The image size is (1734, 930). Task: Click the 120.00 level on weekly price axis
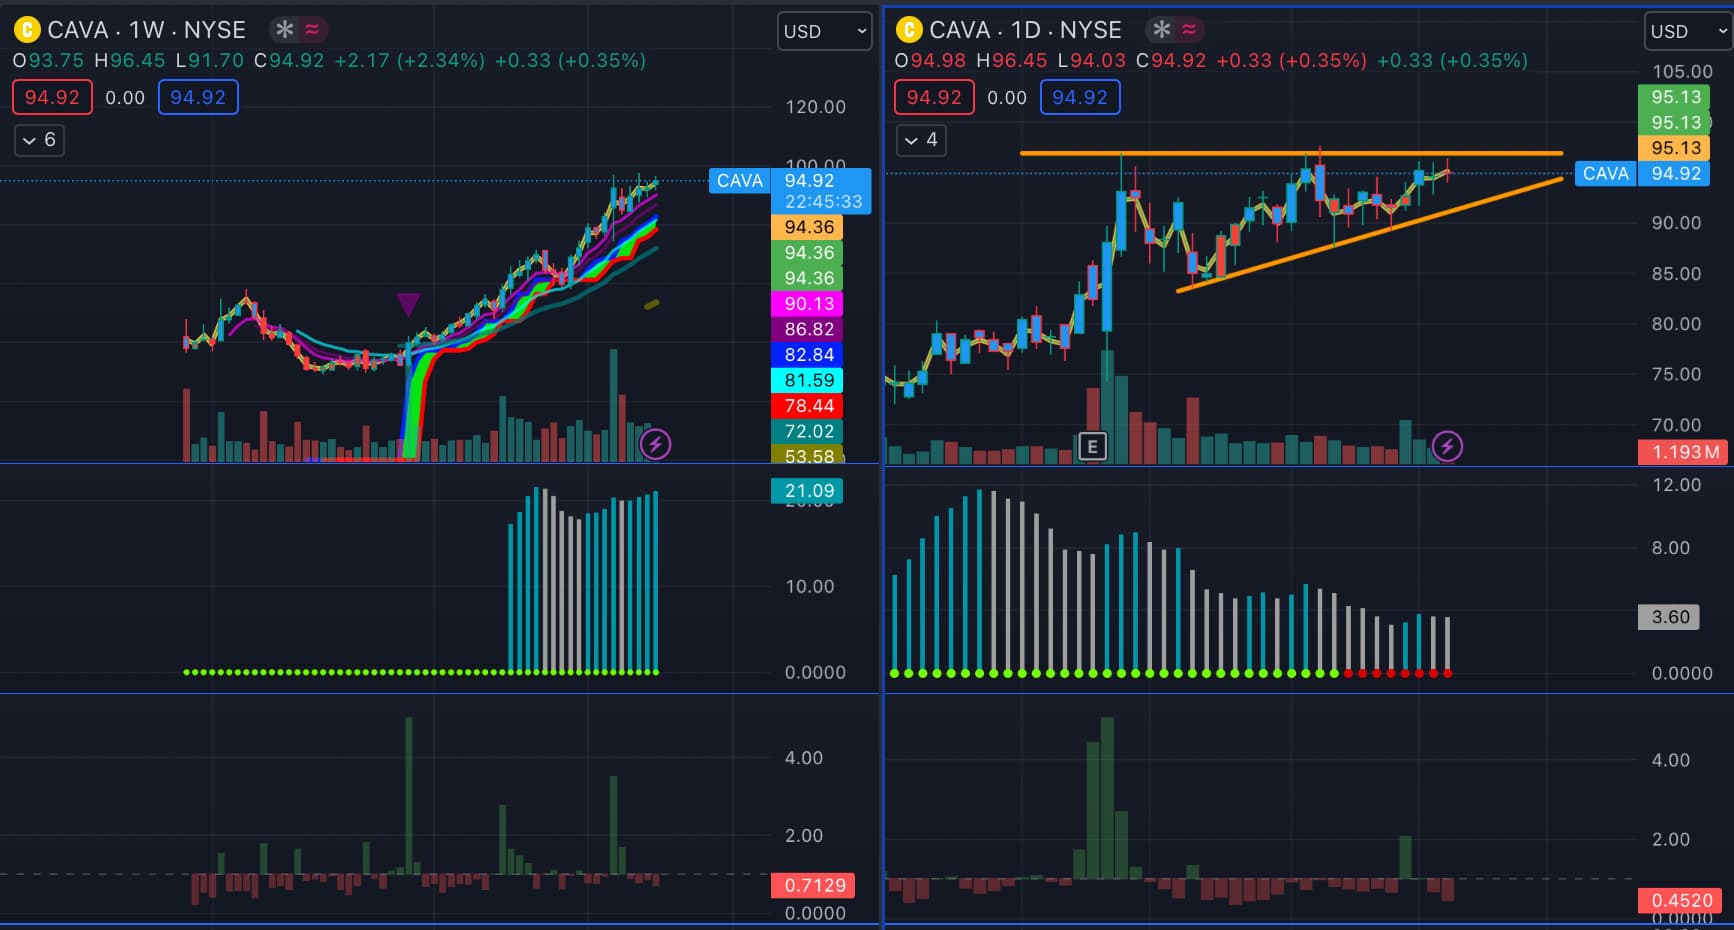[x=815, y=107]
